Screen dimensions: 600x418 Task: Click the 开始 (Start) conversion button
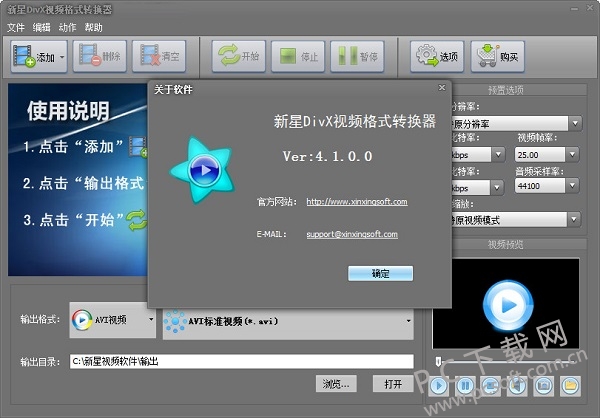pos(238,56)
